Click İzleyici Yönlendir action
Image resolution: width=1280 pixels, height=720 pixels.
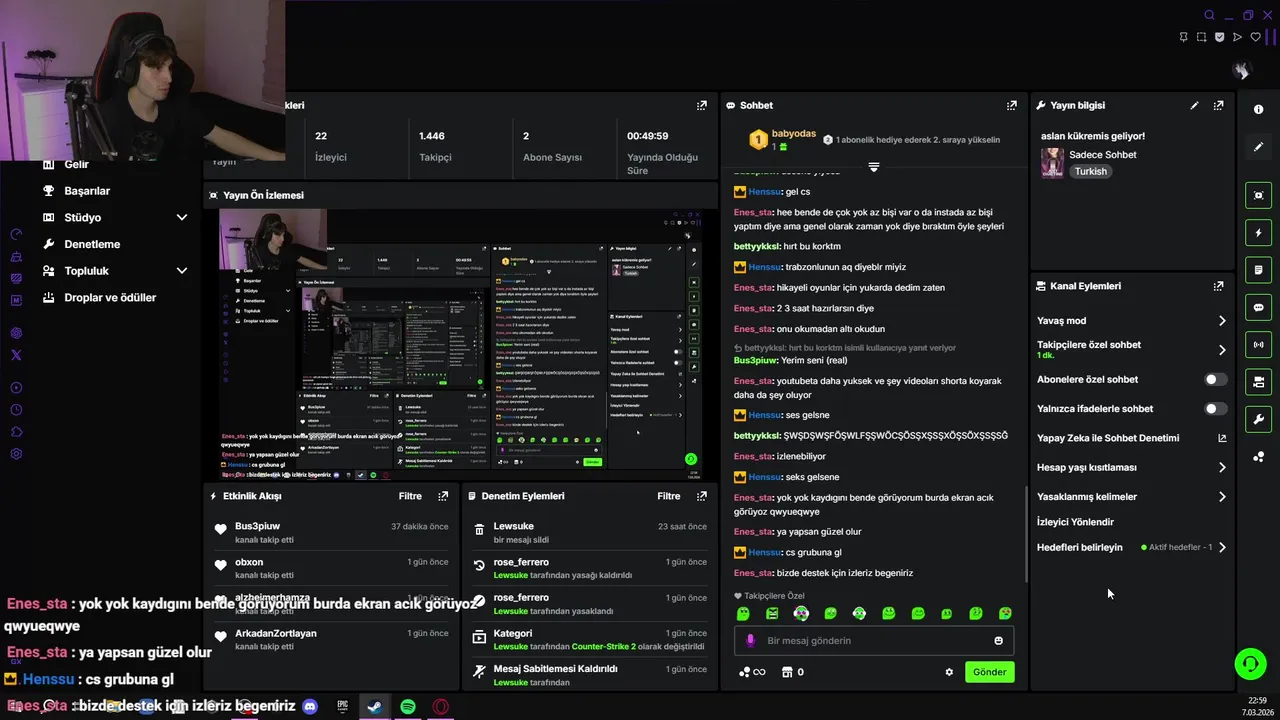tap(1075, 522)
